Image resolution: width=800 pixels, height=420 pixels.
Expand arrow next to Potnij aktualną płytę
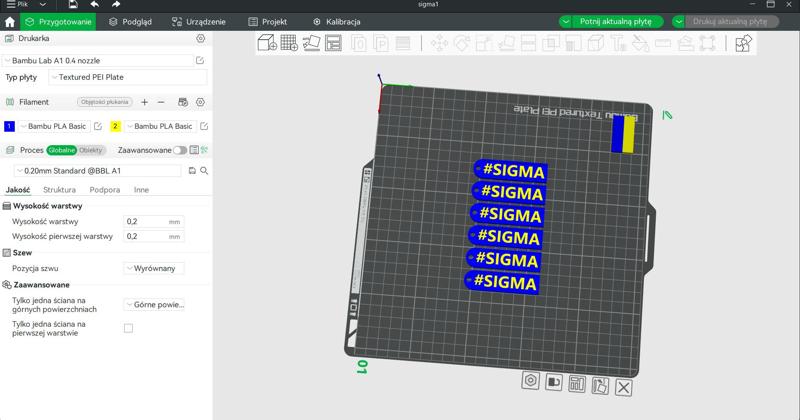tap(565, 21)
